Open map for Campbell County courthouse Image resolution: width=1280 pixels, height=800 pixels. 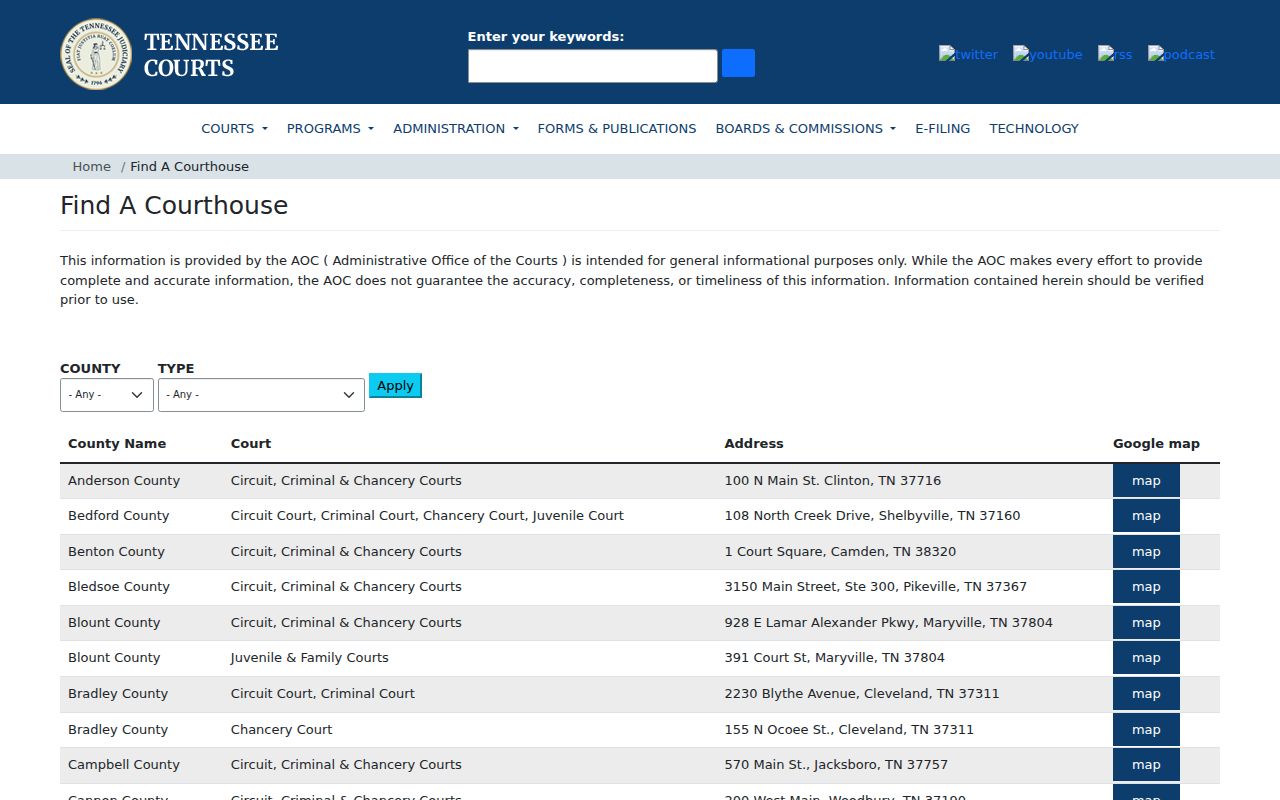(x=1146, y=765)
